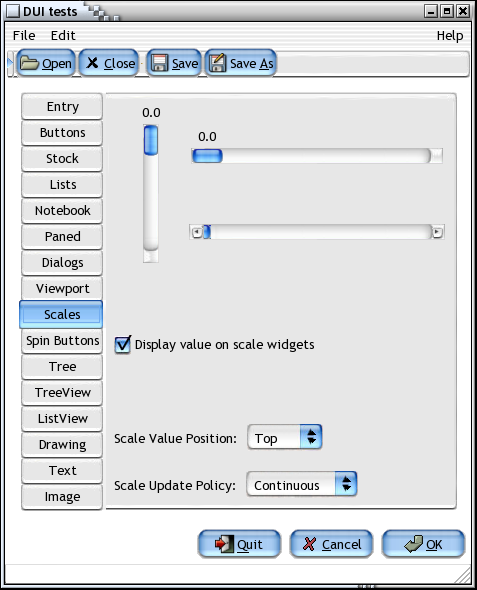
Task: Click the Close X icon in toolbar
Action: 92,63
